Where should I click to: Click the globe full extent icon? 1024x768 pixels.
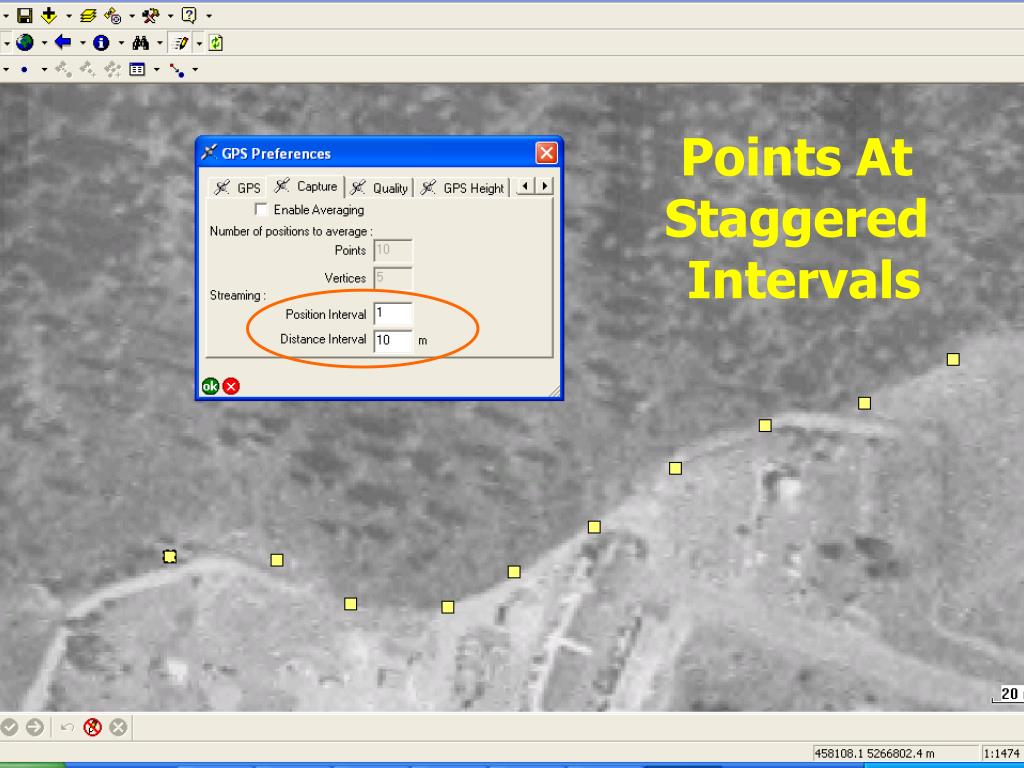[x=25, y=43]
